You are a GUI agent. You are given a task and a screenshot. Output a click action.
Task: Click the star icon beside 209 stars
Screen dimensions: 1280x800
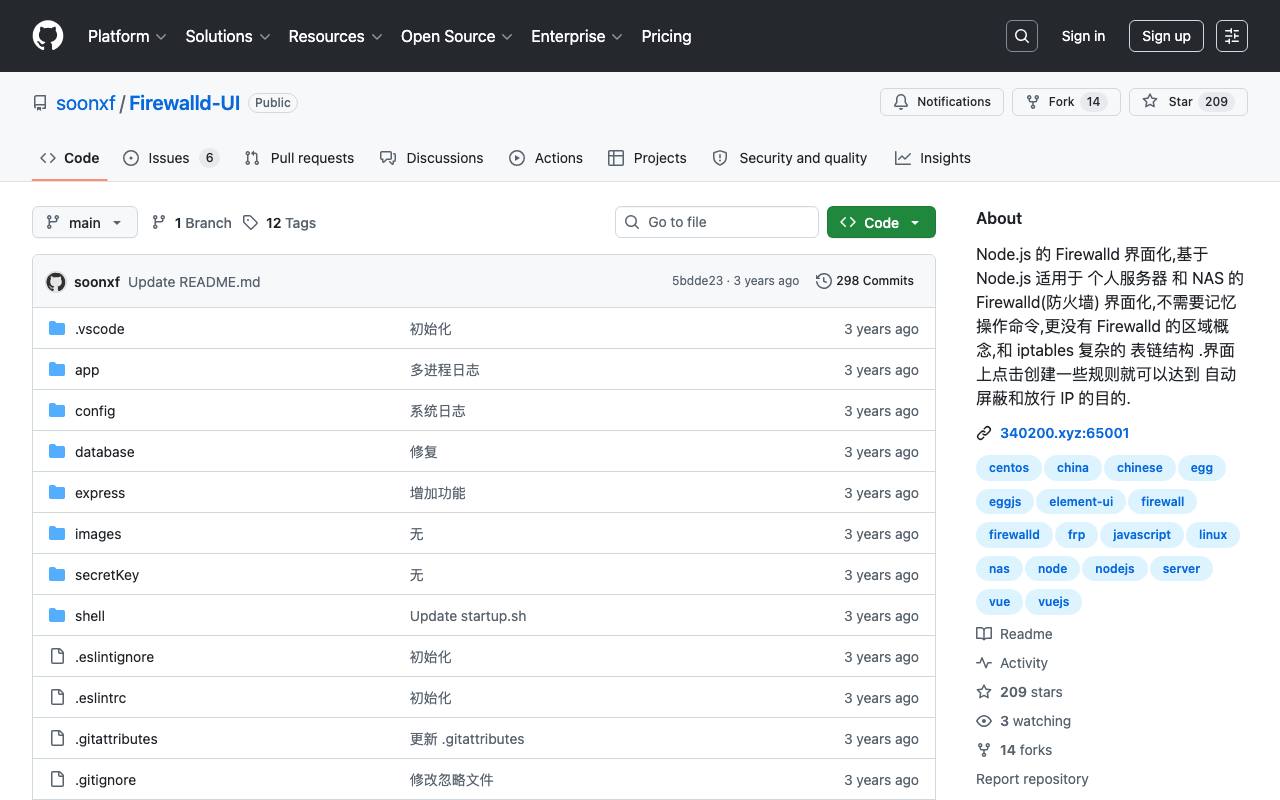984,692
